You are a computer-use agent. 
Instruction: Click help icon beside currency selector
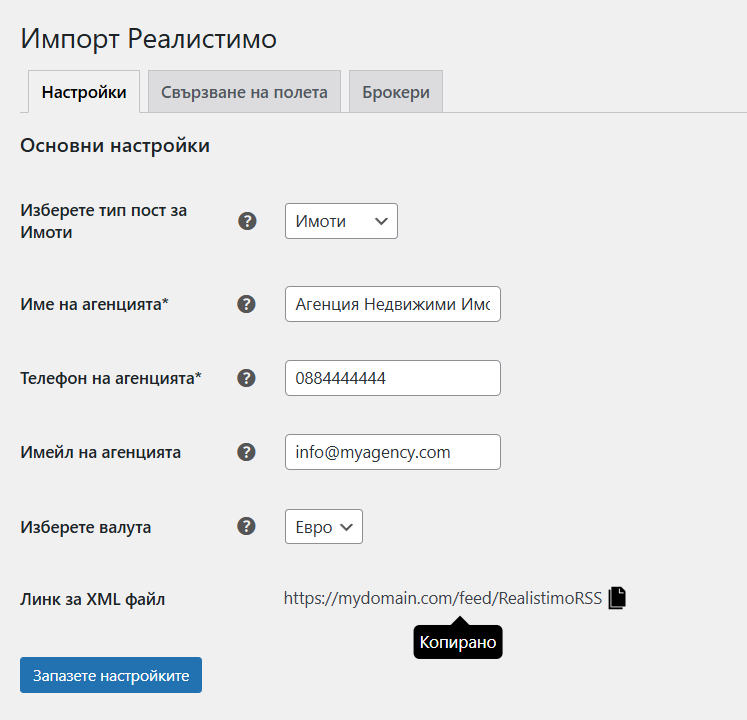247,526
